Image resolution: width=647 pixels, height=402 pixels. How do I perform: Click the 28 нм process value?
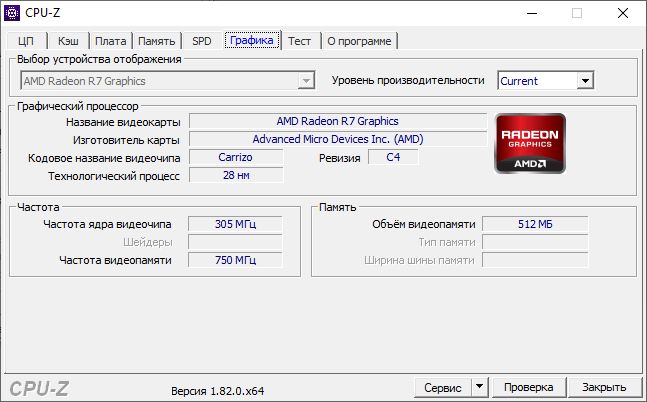pos(236,175)
